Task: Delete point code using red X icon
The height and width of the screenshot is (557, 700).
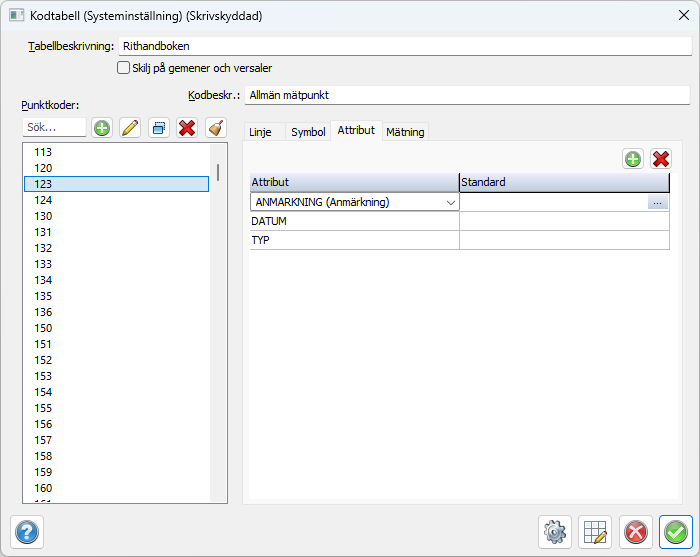Action: click(x=186, y=128)
